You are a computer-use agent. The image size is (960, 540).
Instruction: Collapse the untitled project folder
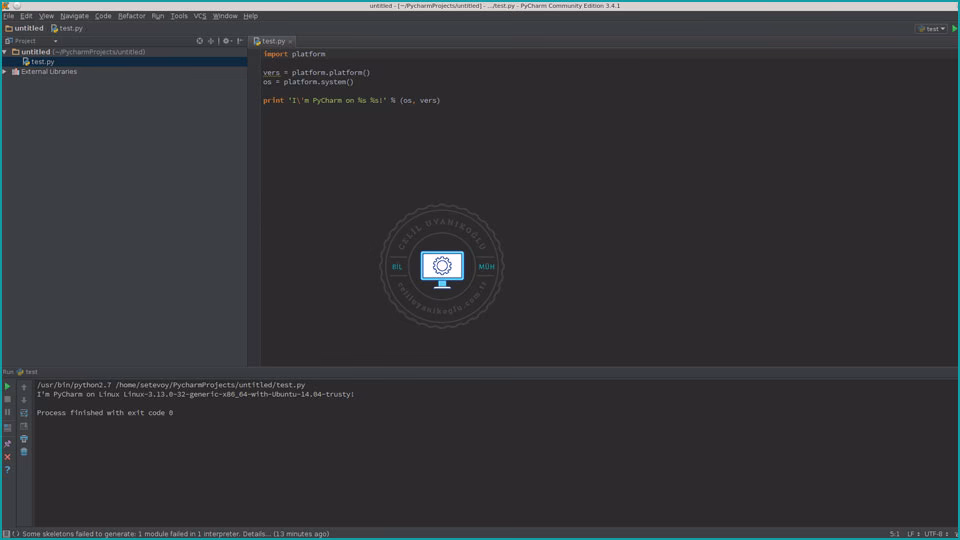[5, 52]
